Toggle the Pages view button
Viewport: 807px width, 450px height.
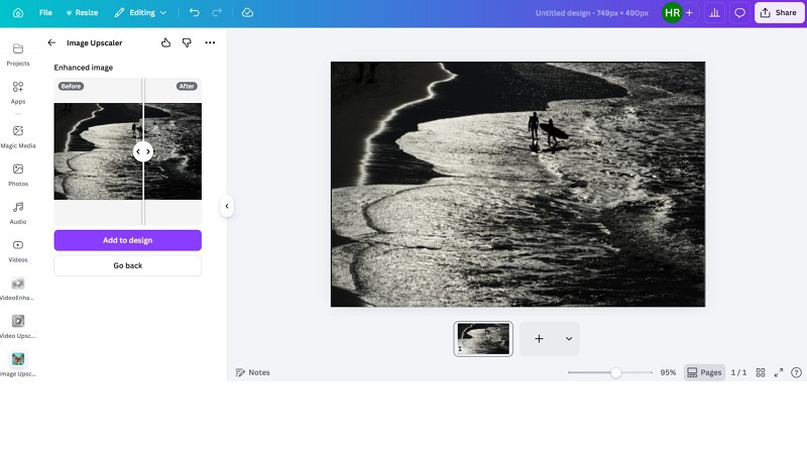704,372
